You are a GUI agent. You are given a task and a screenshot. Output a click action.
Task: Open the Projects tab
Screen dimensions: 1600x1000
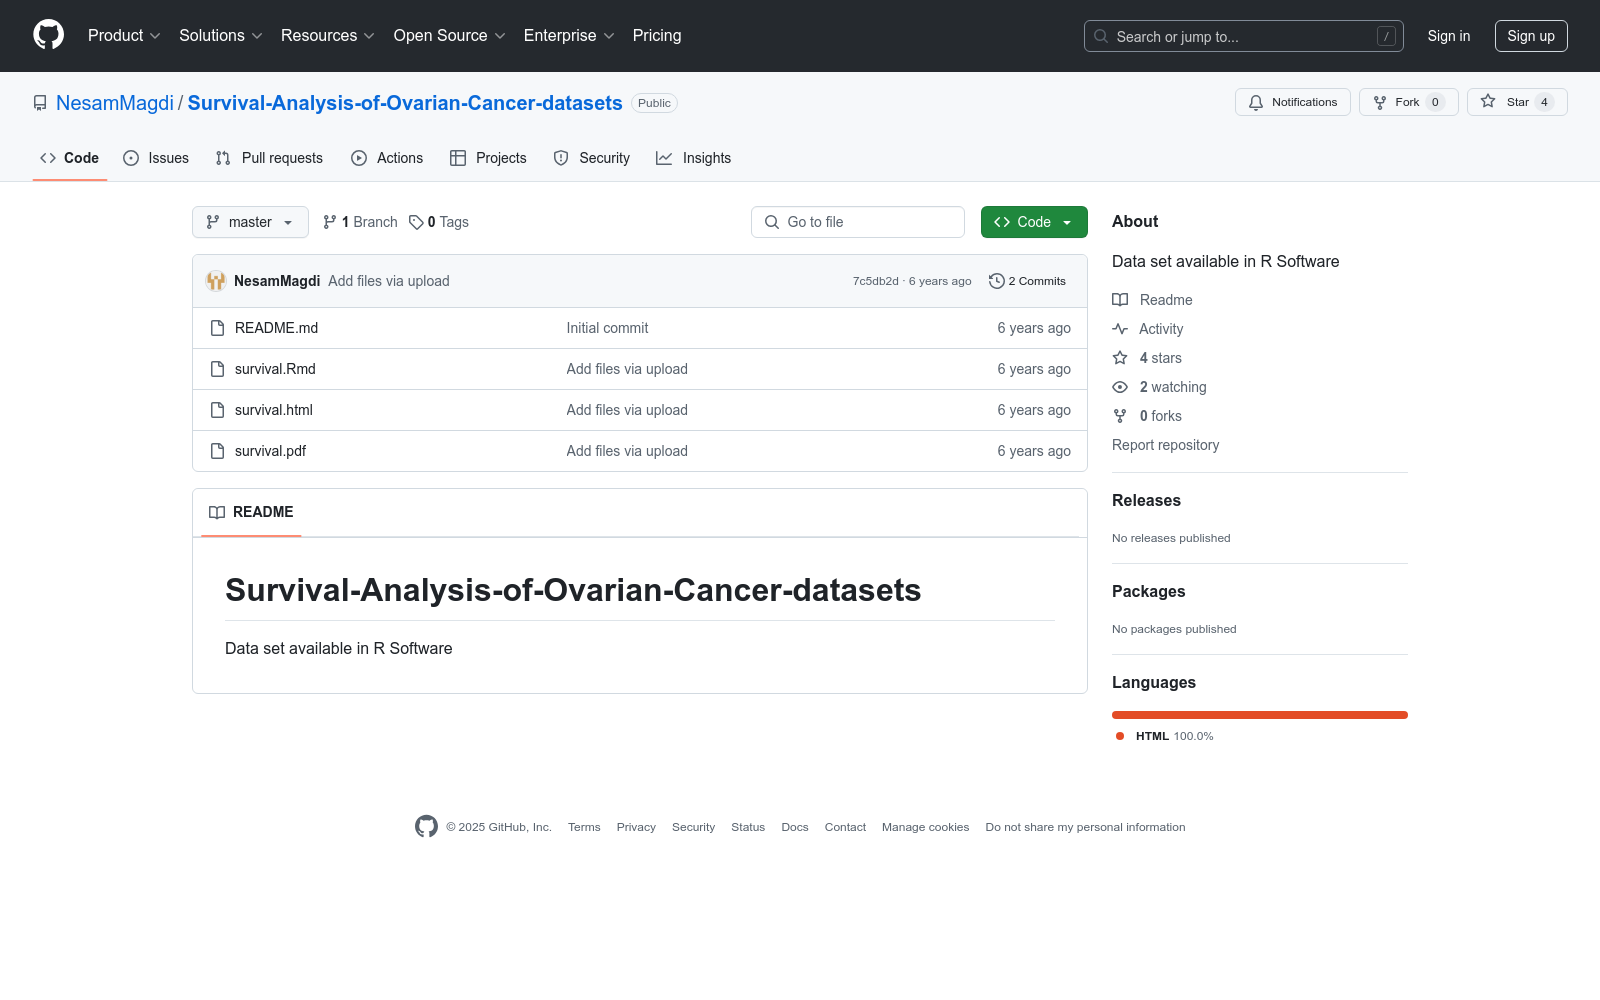tap(488, 158)
